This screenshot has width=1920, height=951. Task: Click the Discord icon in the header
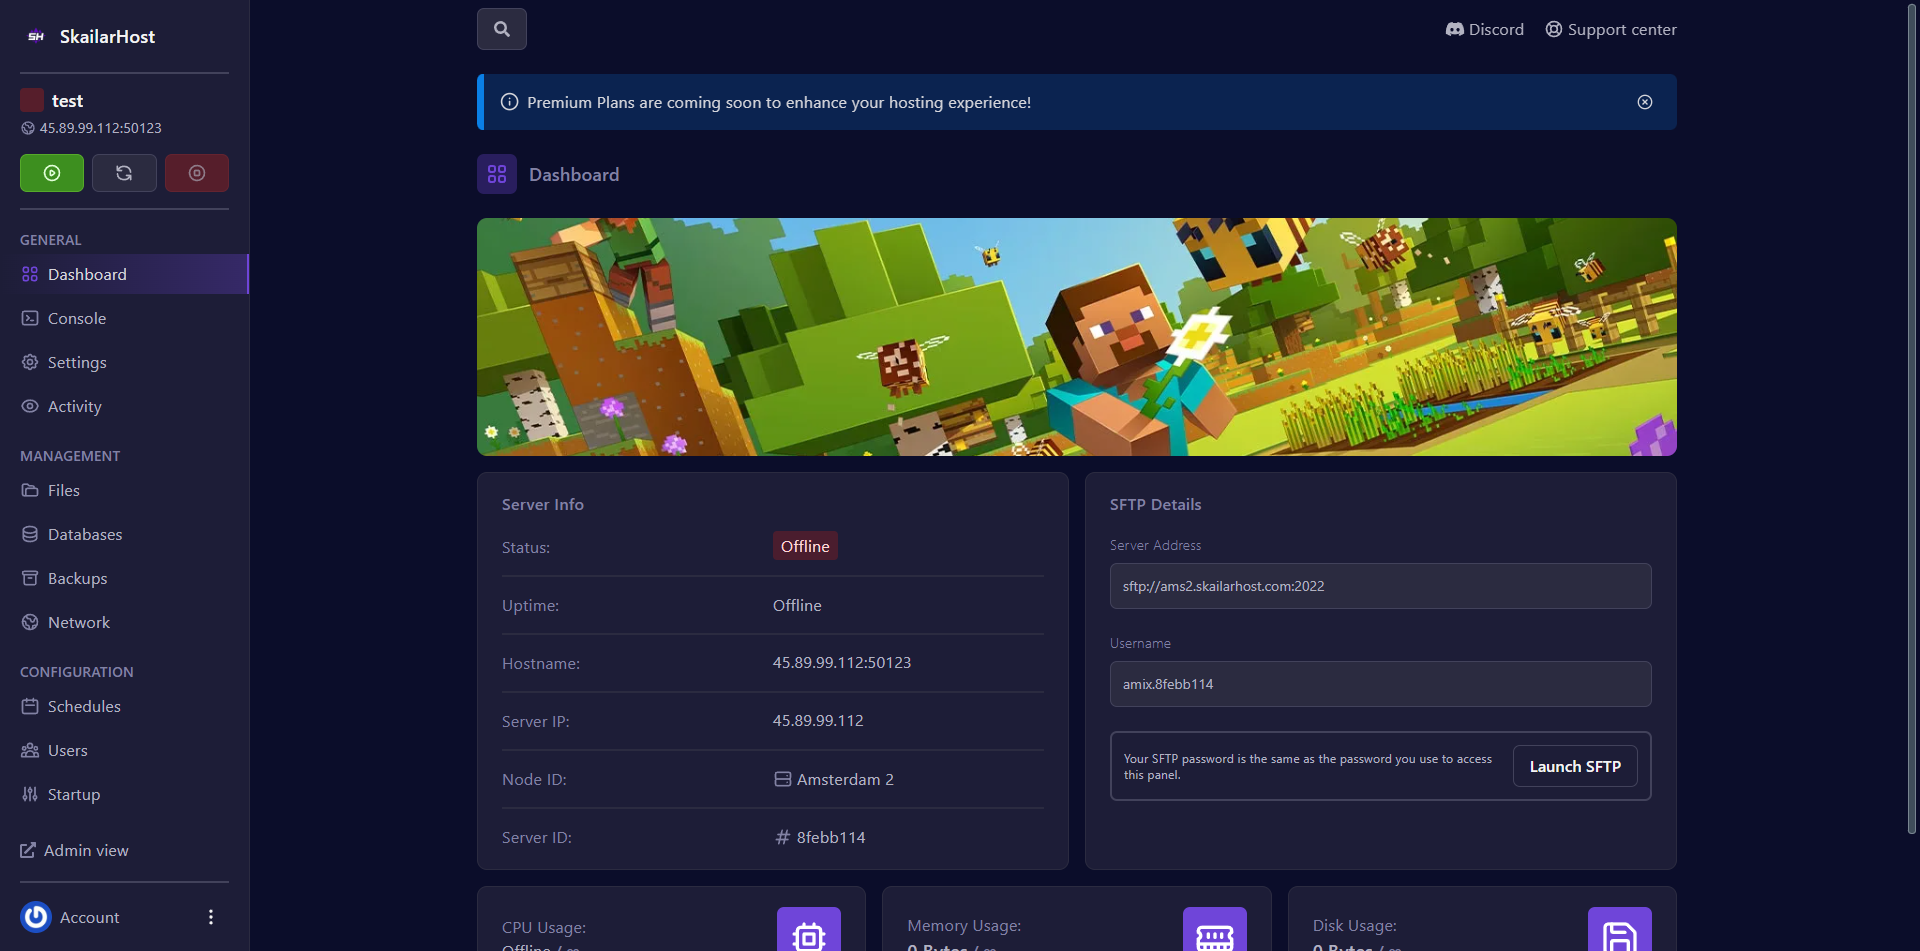tap(1456, 29)
